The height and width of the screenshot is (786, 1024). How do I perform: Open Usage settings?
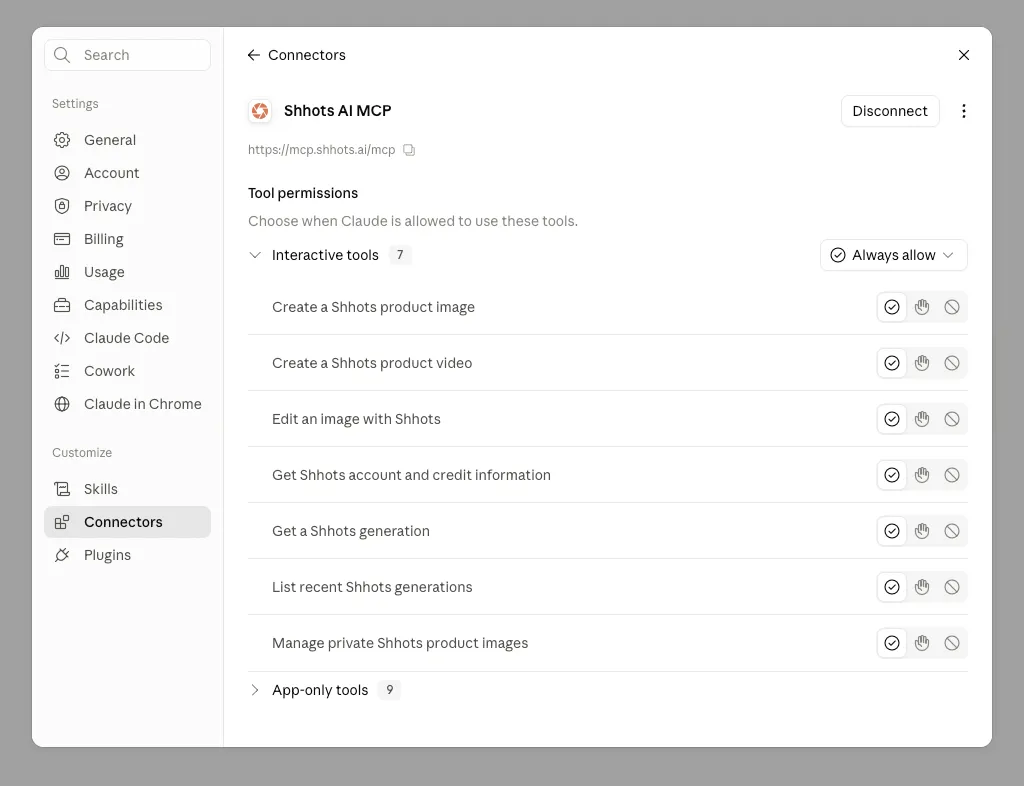pos(127,272)
